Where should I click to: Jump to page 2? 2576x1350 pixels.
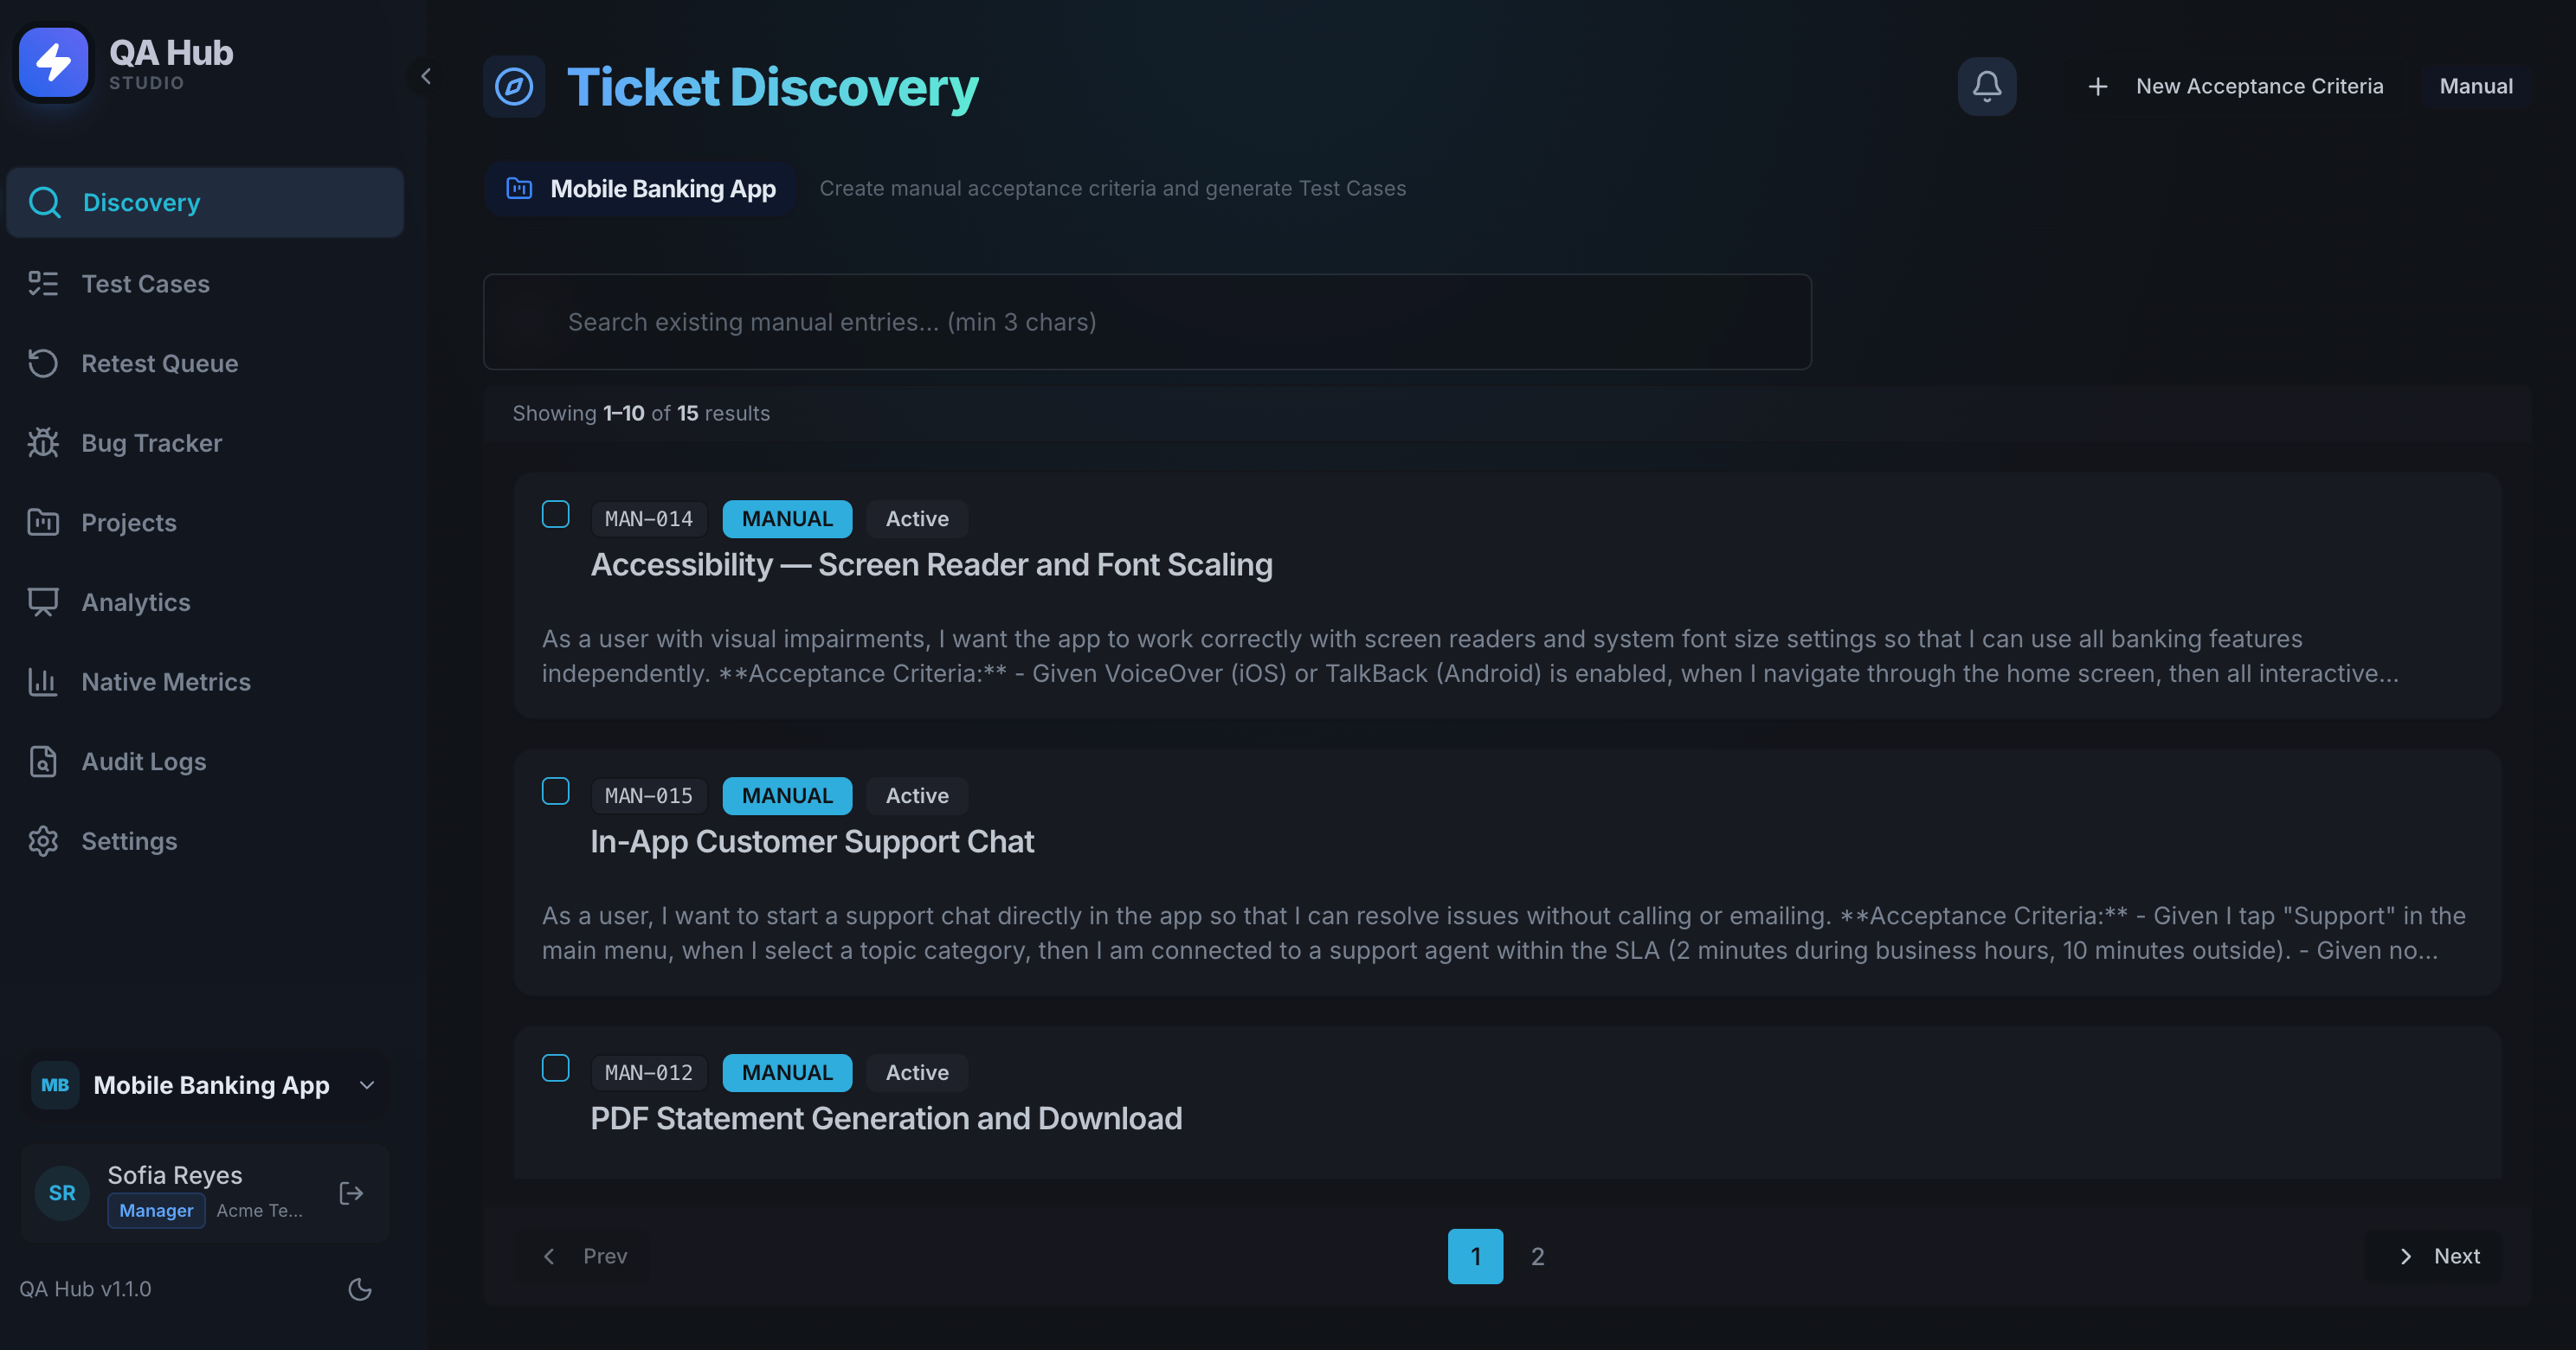coord(1538,1256)
